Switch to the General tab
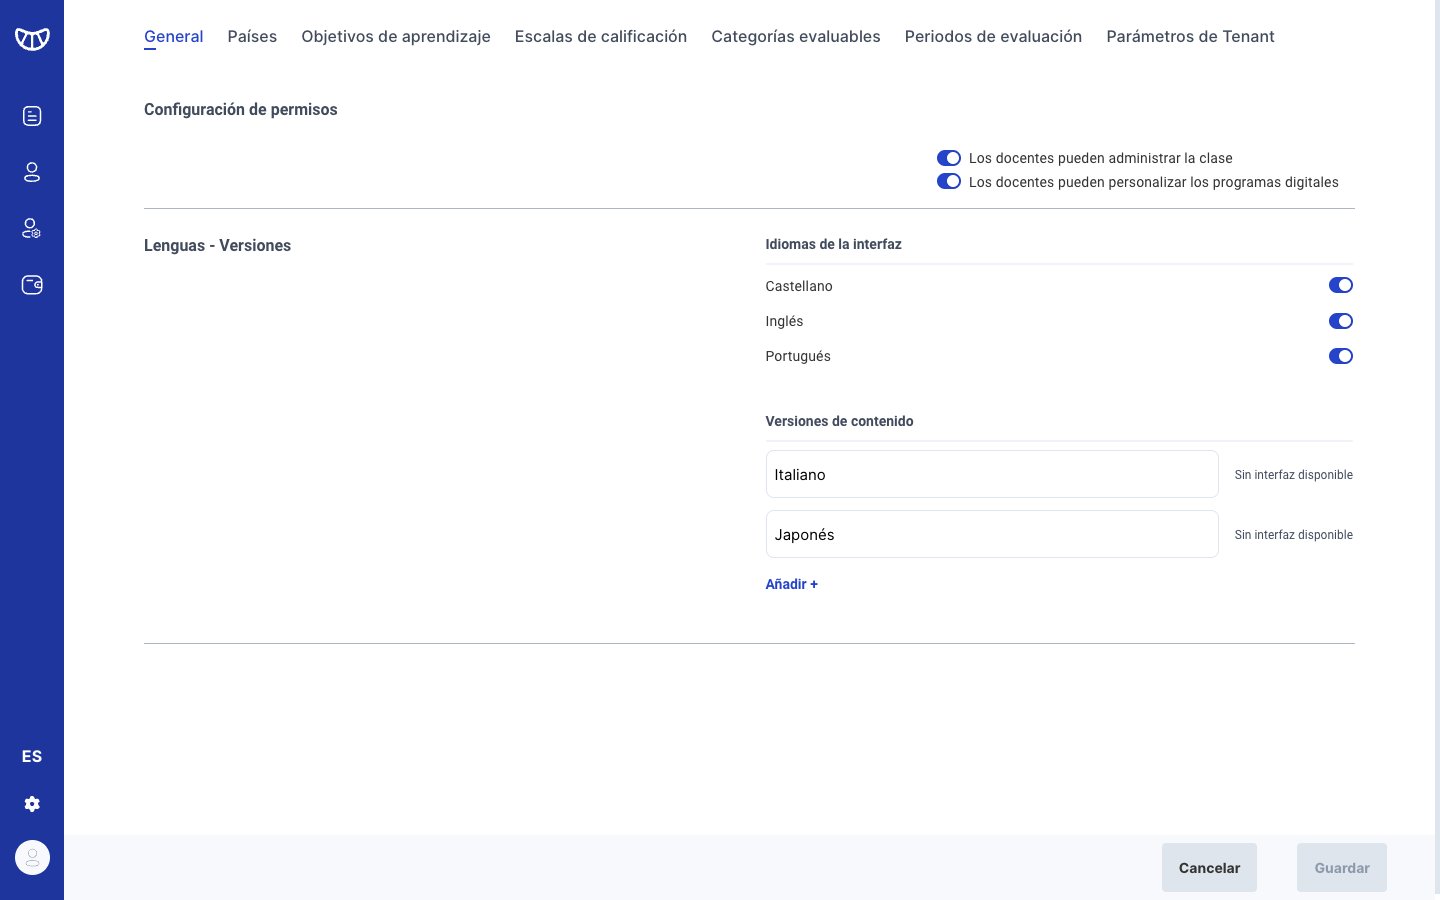The width and height of the screenshot is (1440, 900). point(173,37)
